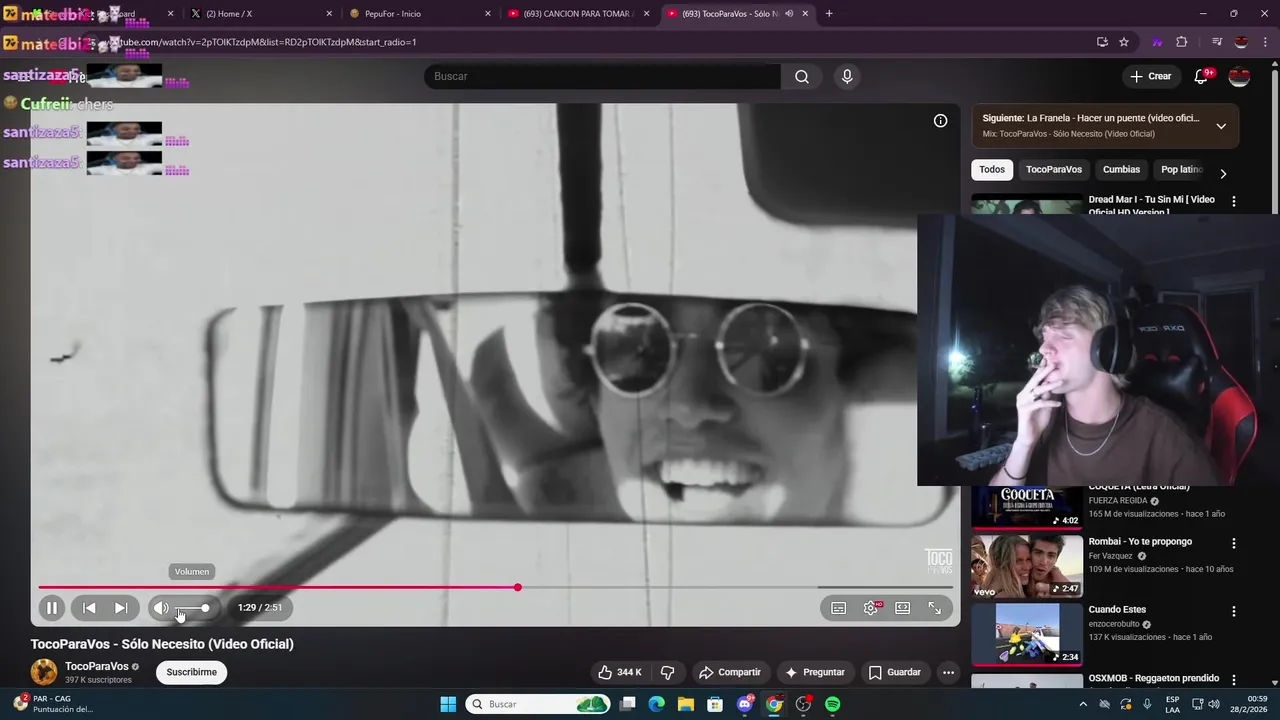Subscribe with the Suscribirme button
Viewport: 1280px width, 720px height.
pos(191,672)
